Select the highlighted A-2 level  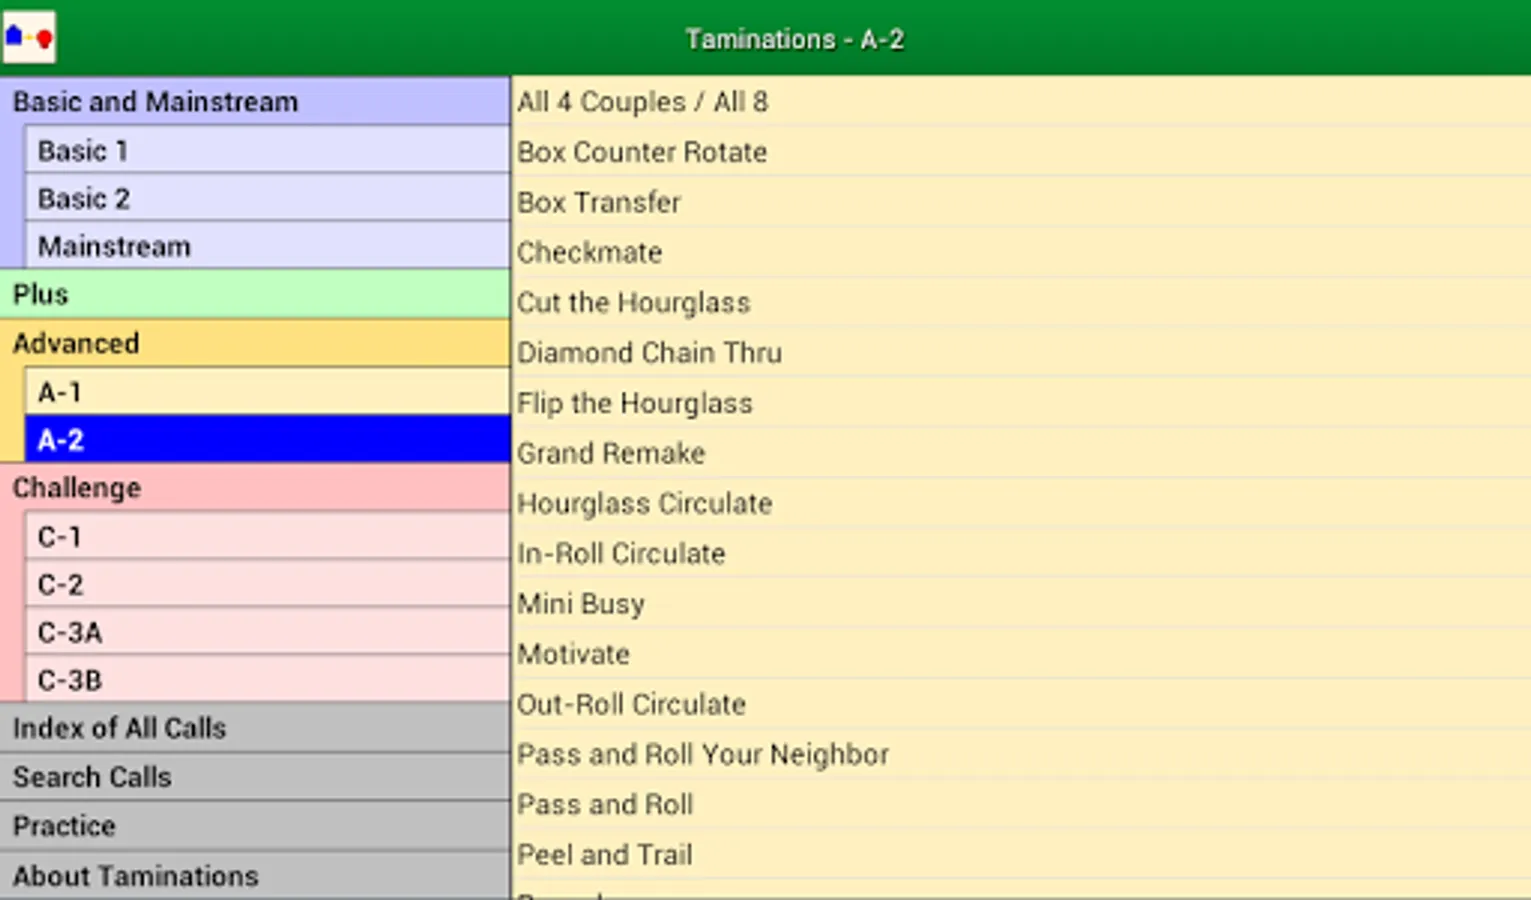267,439
